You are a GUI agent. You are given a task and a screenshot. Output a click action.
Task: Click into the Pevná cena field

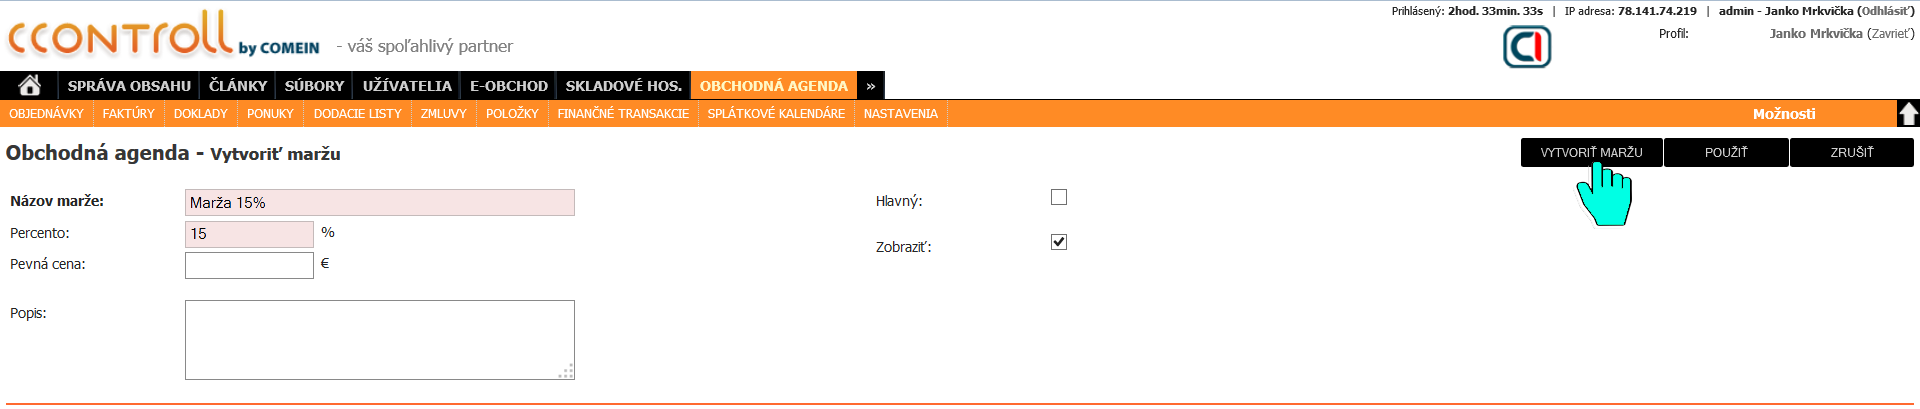[x=249, y=266]
